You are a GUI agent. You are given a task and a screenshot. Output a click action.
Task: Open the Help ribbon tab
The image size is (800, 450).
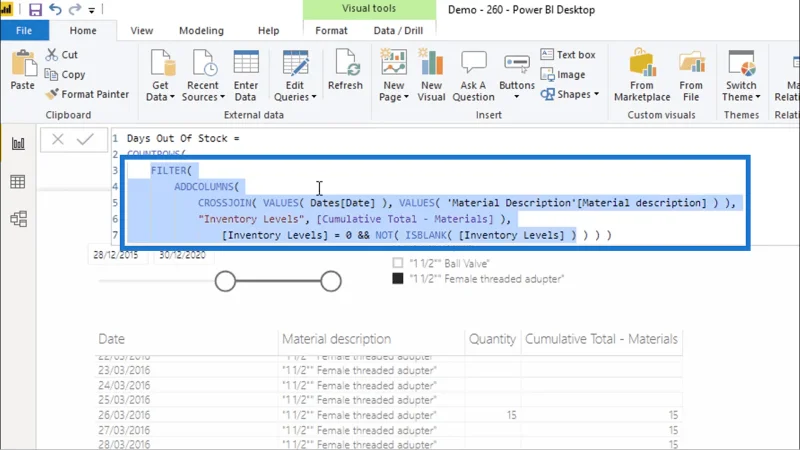point(268,31)
